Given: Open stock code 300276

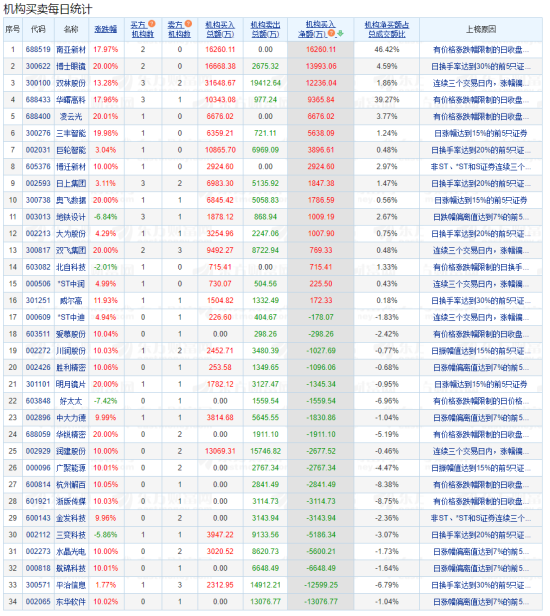Looking at the screenshot, I should [38, 133].
